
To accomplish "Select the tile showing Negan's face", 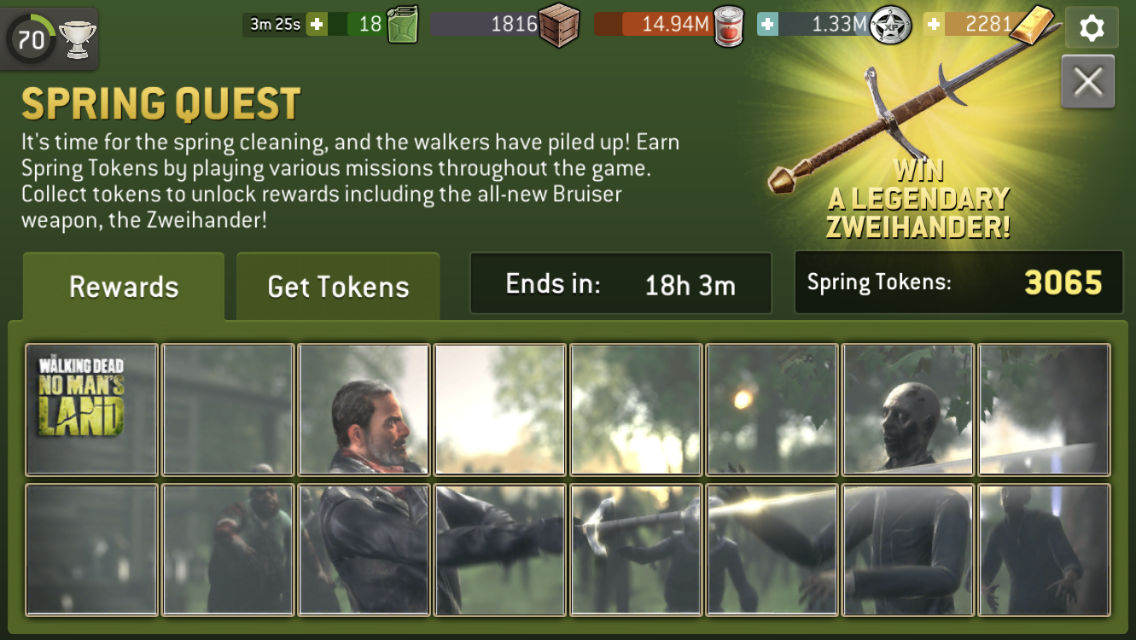I will (364, 410).
